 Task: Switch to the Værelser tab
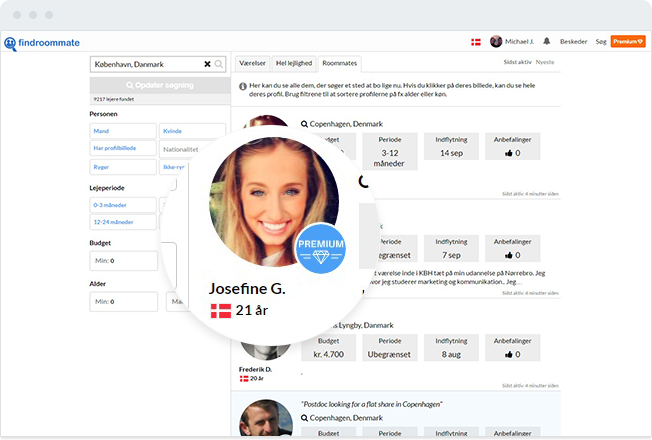tap(252, 62)
